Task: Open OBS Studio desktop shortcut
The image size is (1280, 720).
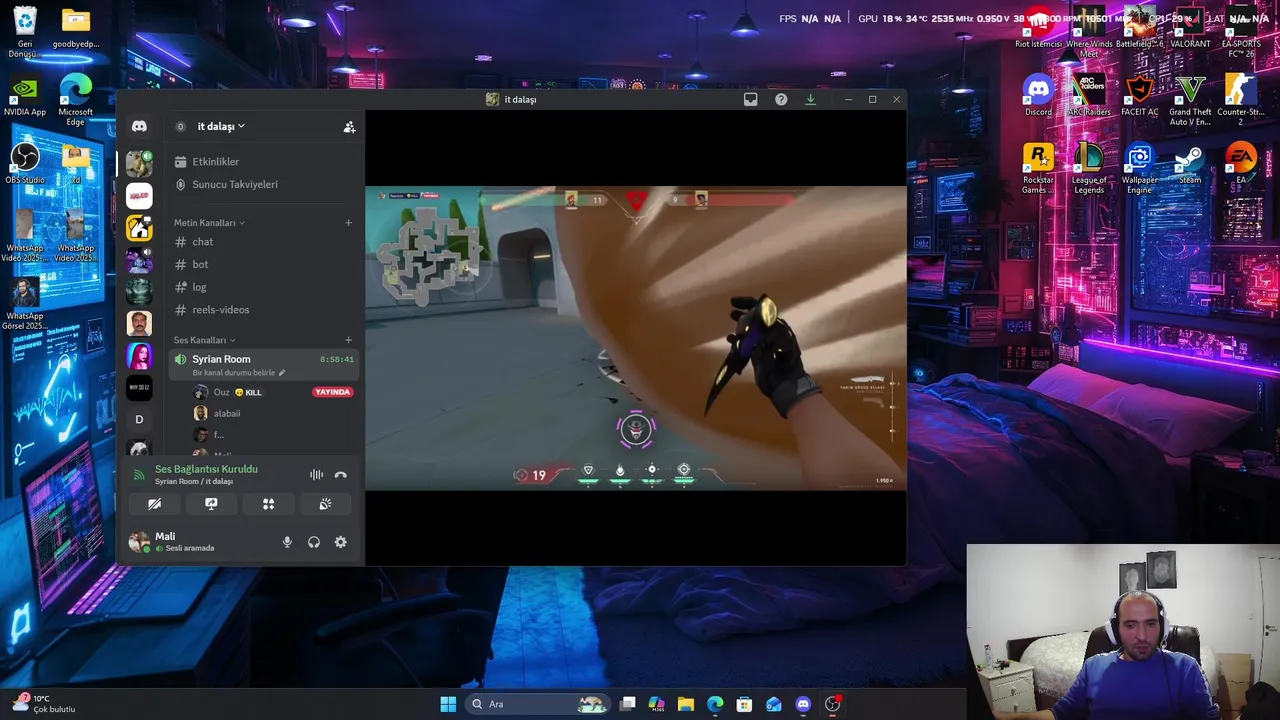Action: [x=25, y=164]
